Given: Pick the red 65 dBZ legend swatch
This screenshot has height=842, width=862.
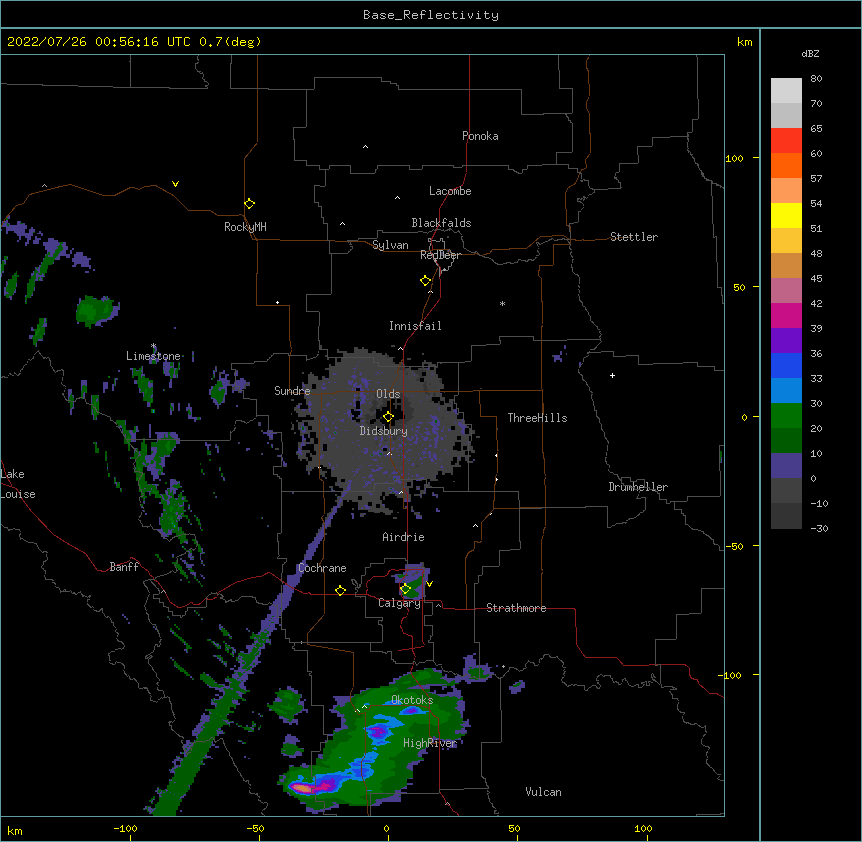Looking at the screenshot, I should tap(786, 140).
